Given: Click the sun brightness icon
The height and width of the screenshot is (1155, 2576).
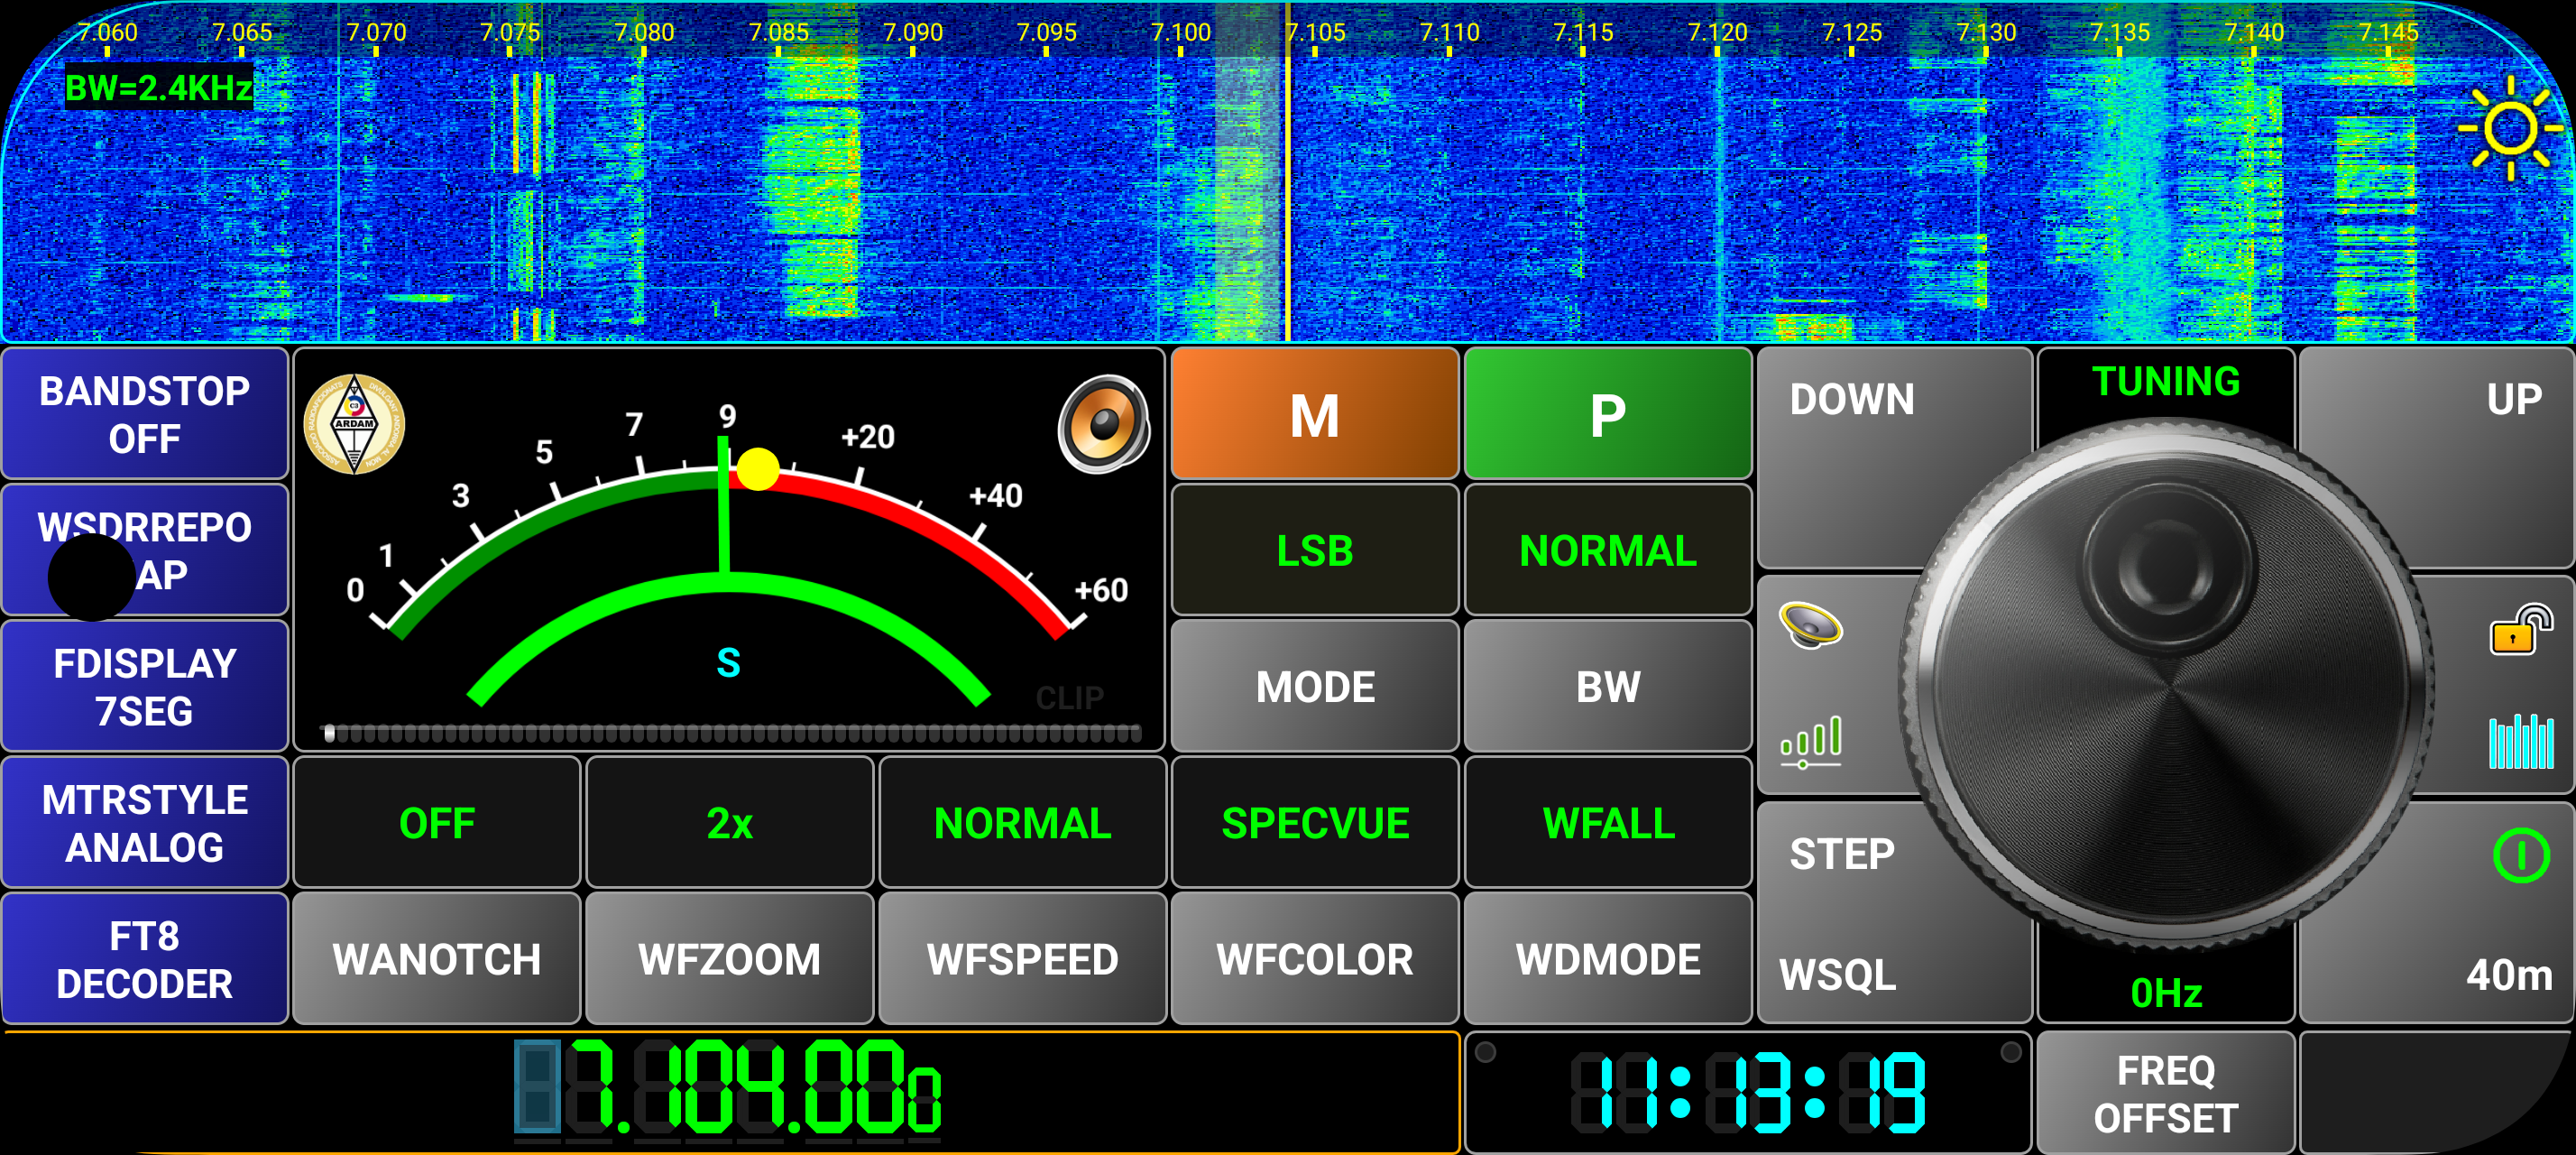Looking at the screenshot, I should tap(2509, 128).
